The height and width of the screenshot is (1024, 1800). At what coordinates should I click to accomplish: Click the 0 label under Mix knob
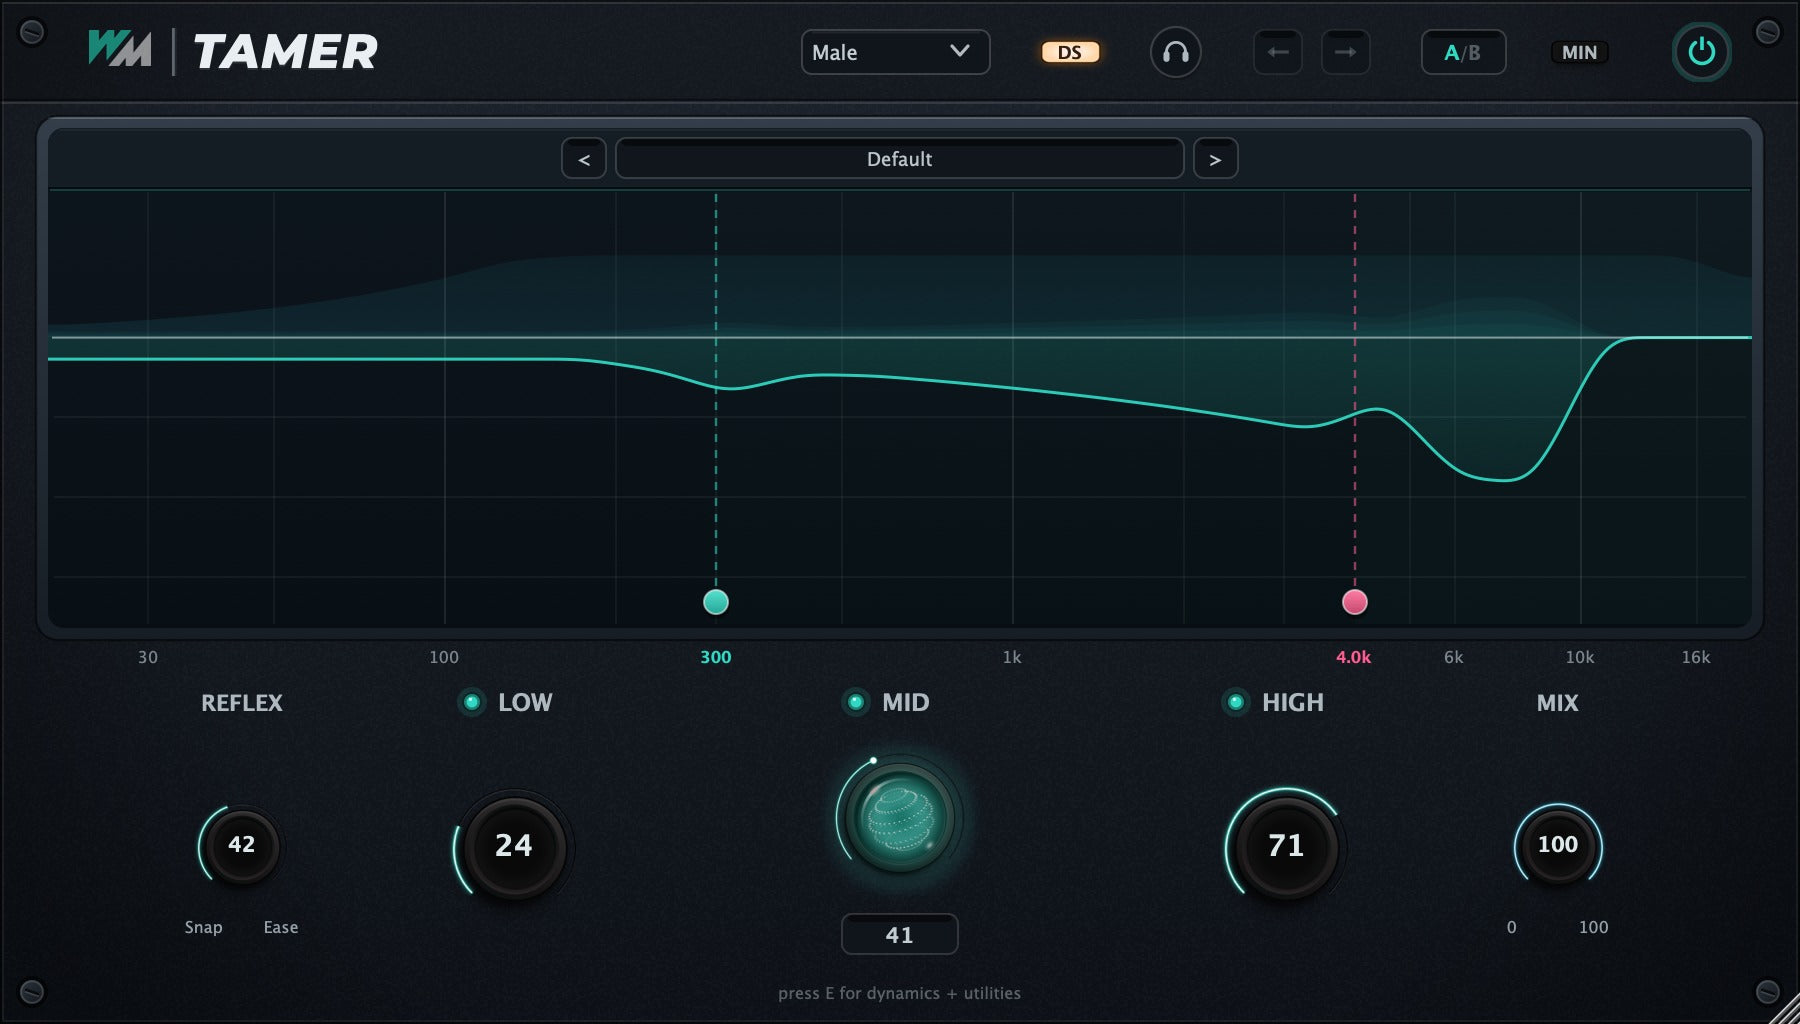[x=1512, y=927]
